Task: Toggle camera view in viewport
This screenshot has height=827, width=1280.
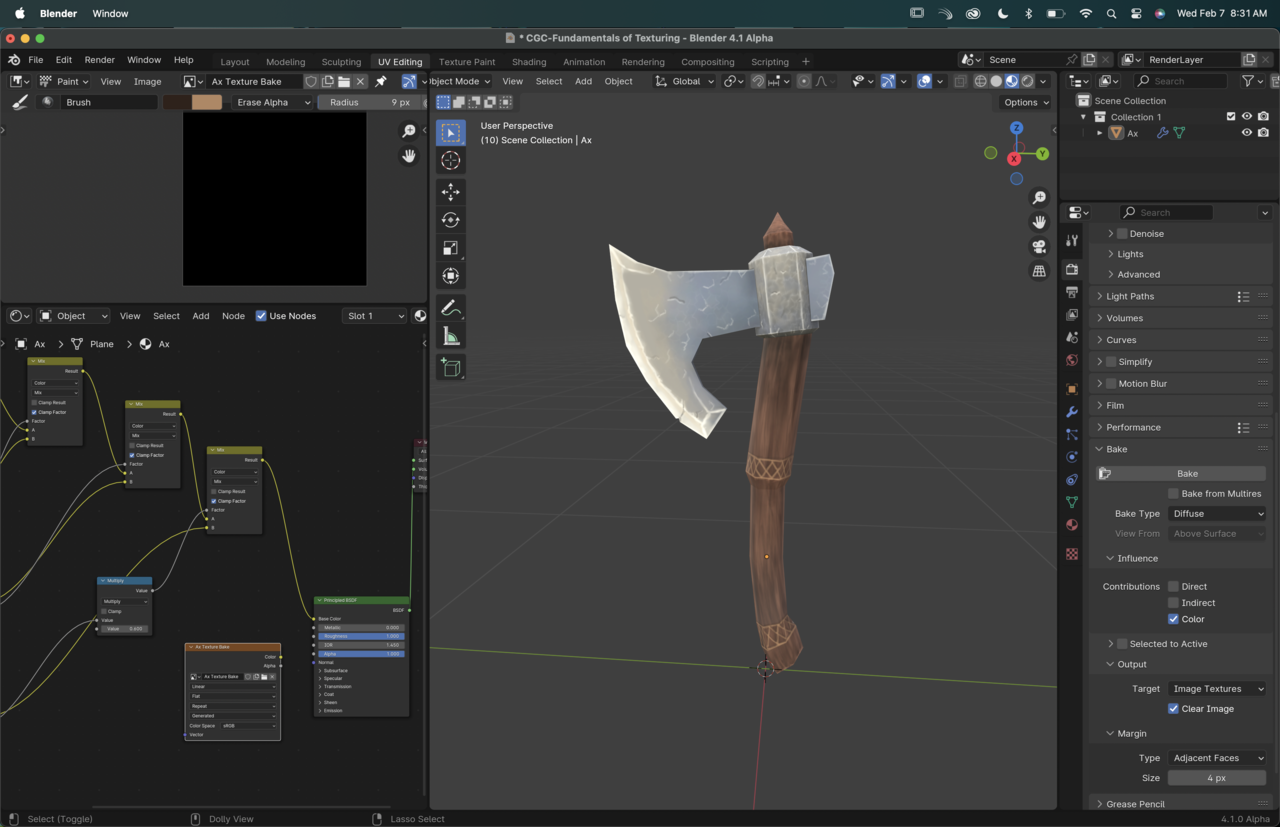Action: [1039, 247]
